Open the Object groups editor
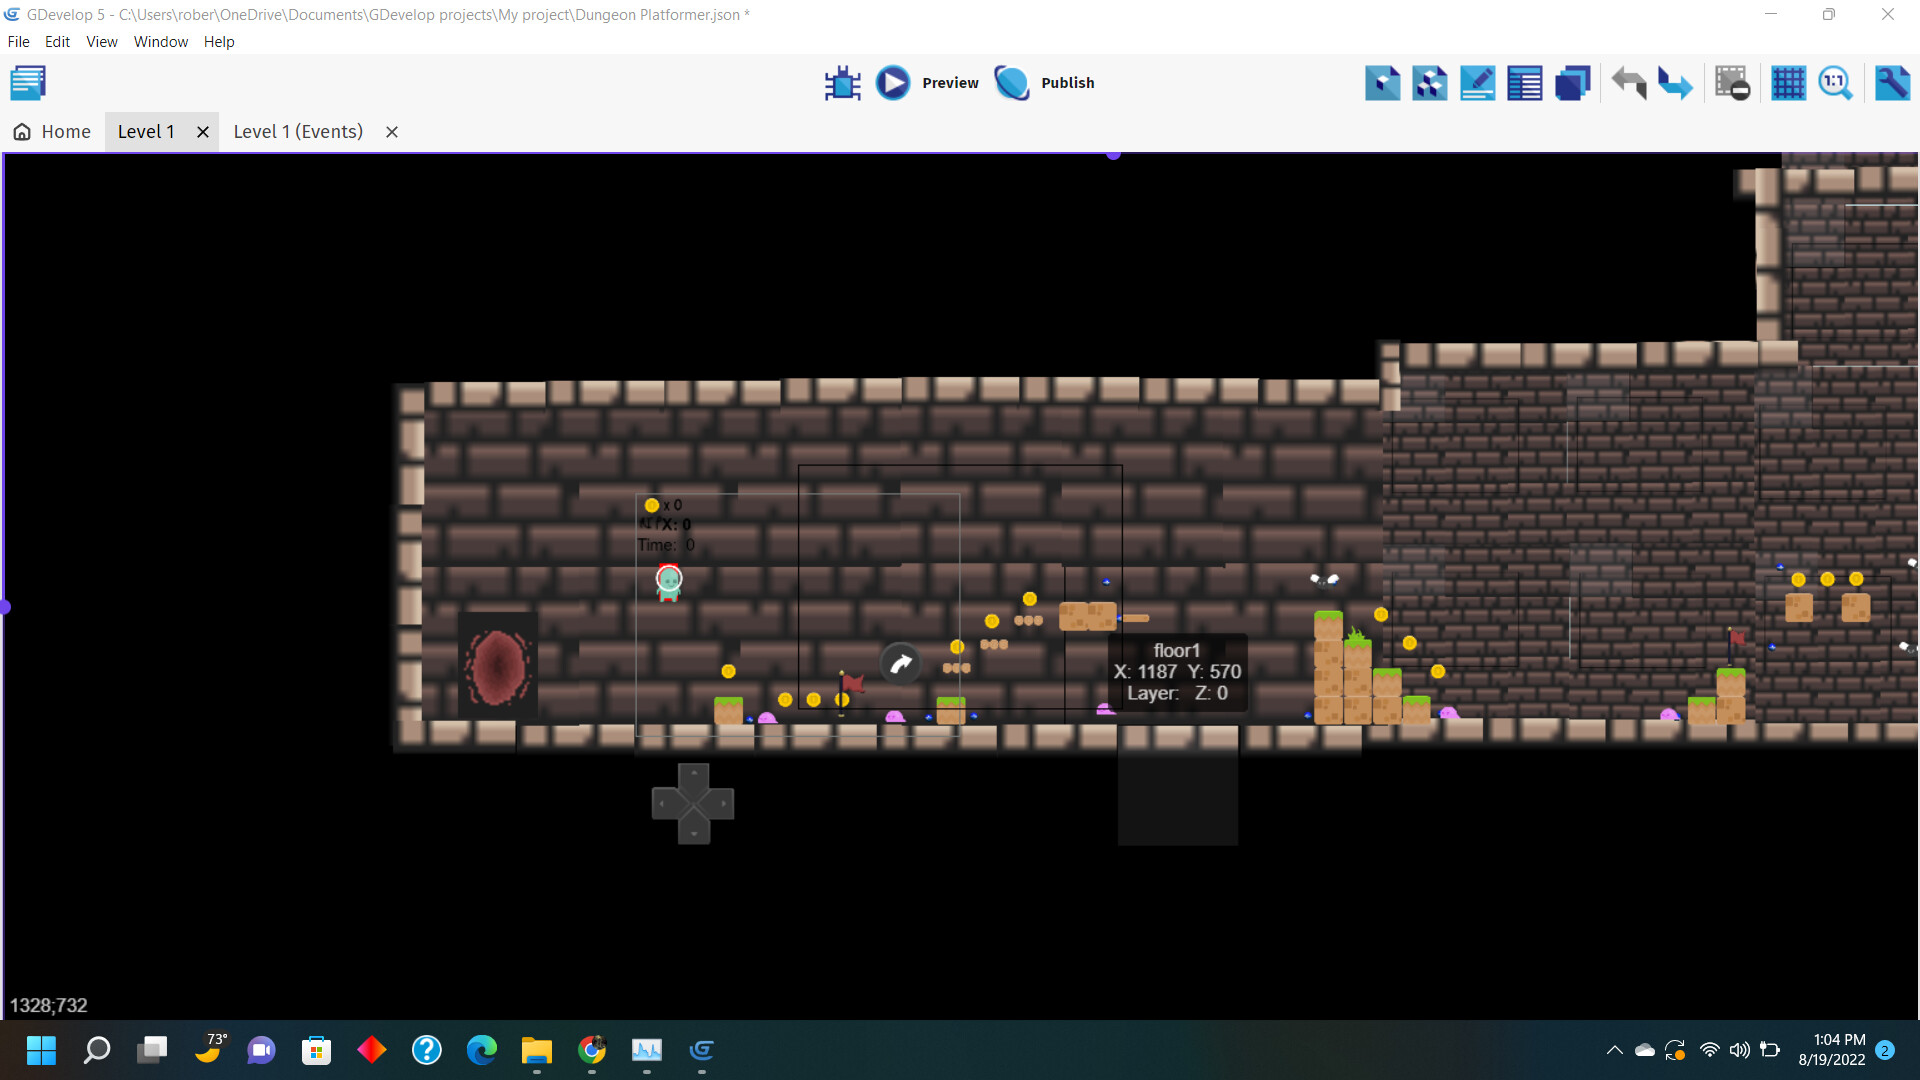This screenshot has width=1920, height=1080. 1429,83
